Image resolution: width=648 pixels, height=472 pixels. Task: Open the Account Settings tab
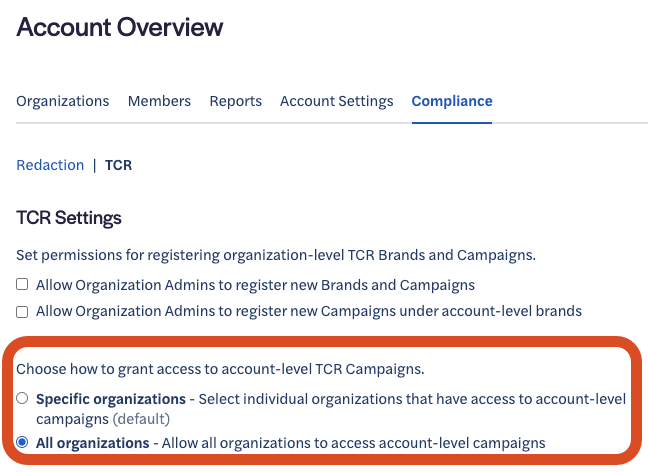(x=336, y=101)
